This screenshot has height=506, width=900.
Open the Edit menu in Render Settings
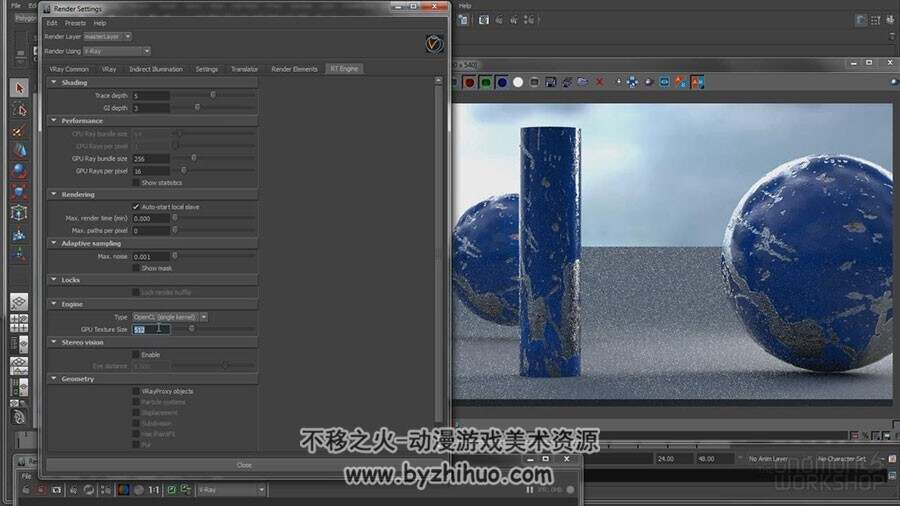[52, 23]
